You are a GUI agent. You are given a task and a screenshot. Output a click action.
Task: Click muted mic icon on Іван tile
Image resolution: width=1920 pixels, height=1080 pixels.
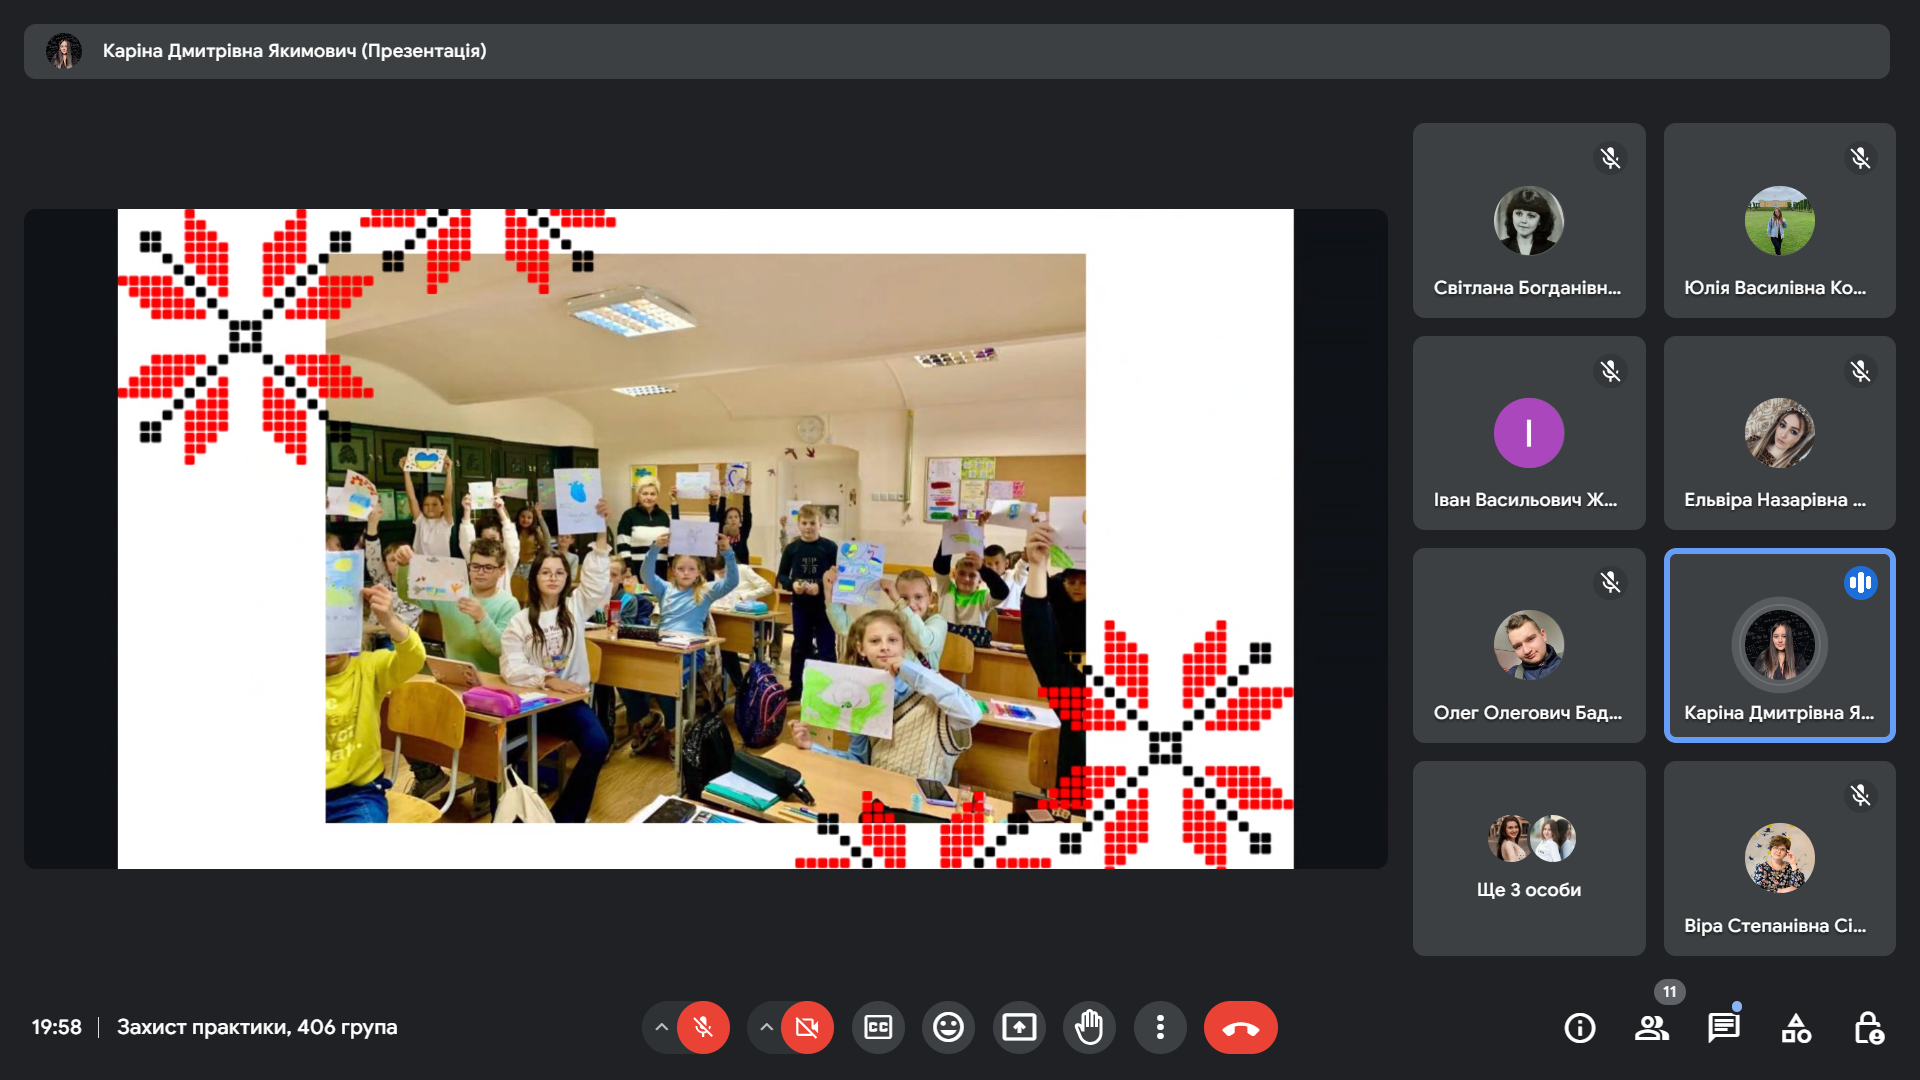pos(1610,371)
